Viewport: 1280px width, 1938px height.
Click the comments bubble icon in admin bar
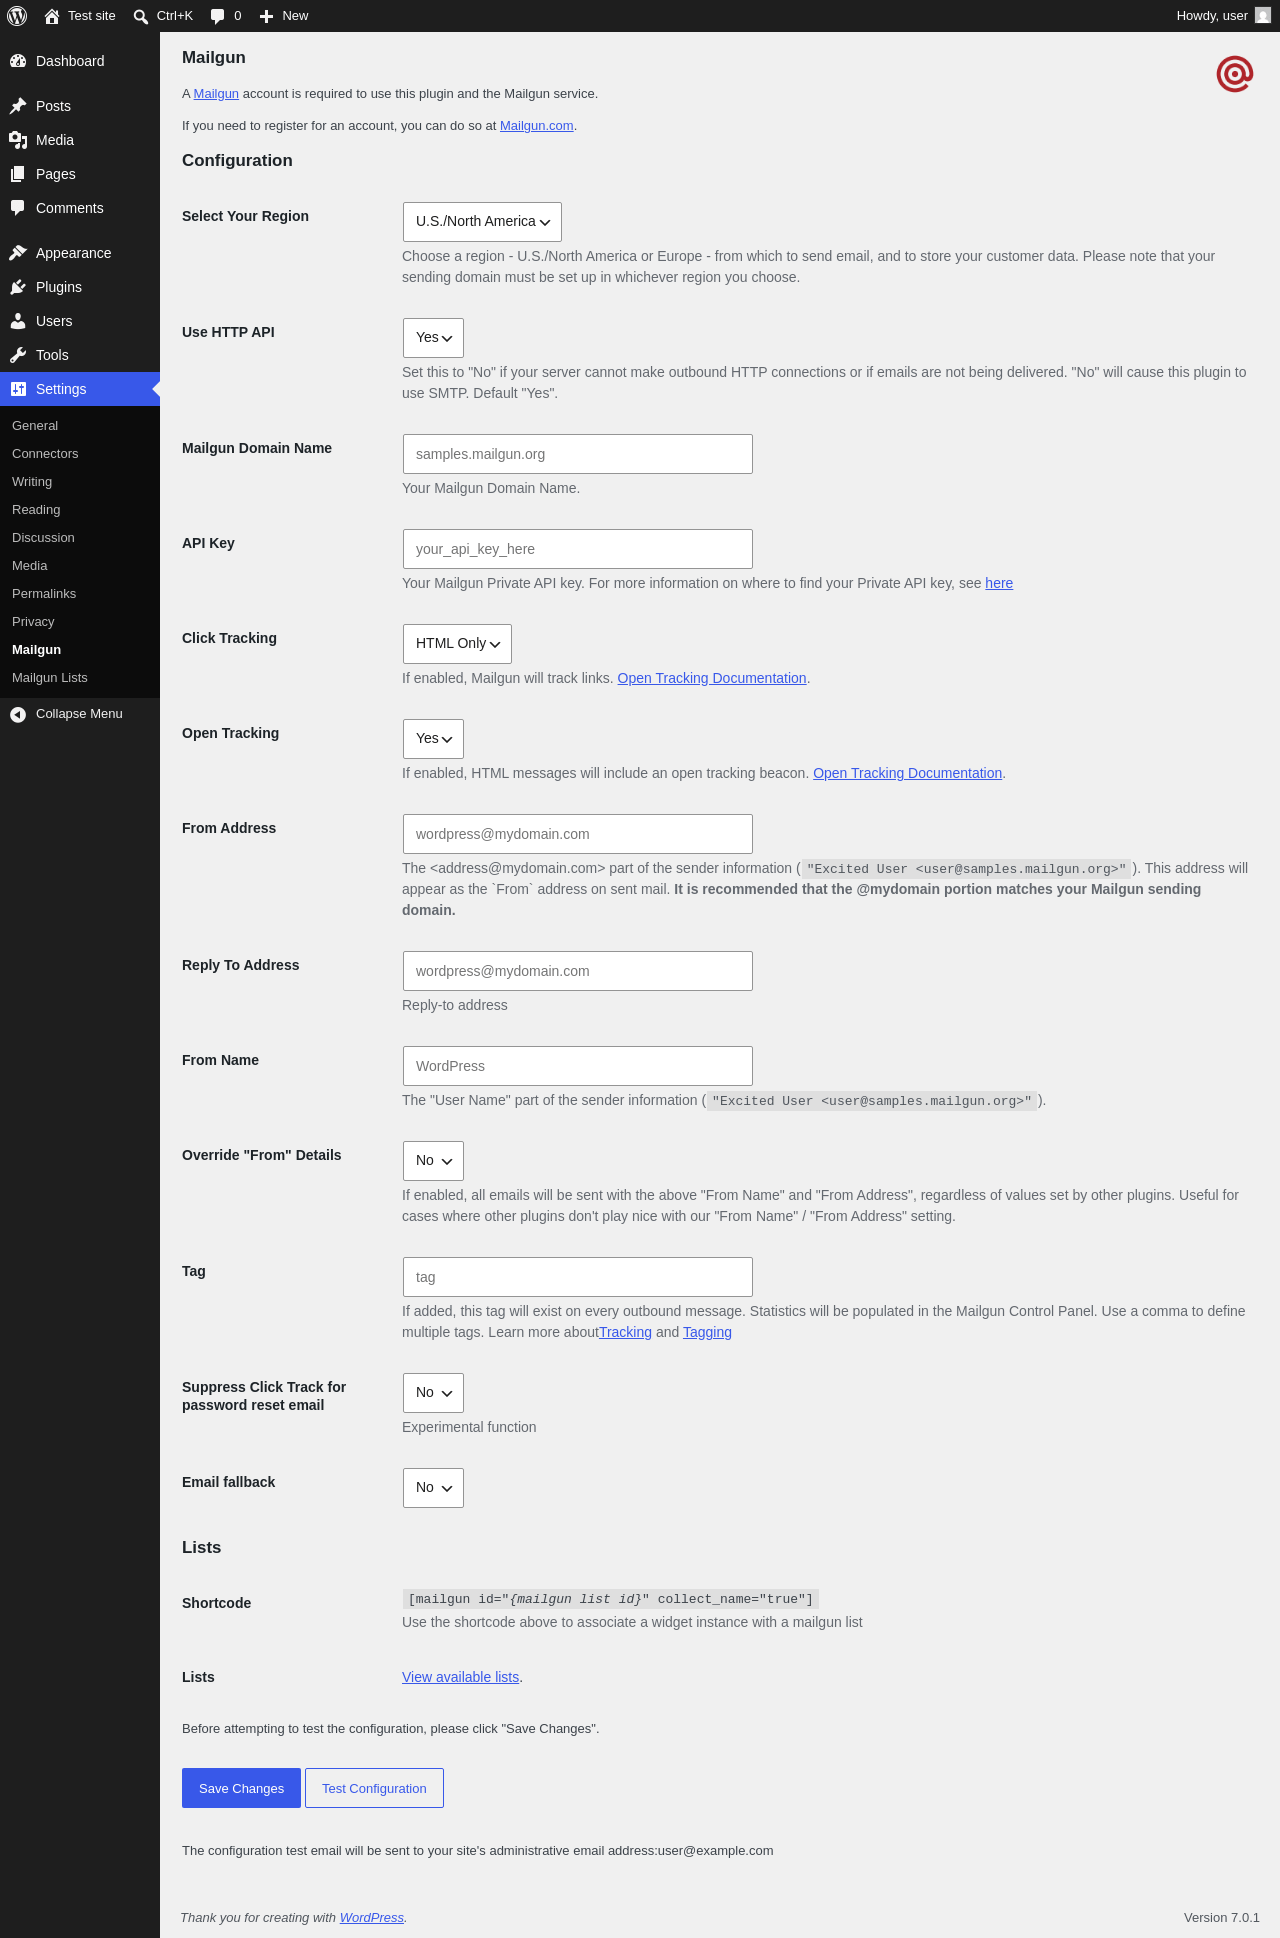point(218,16)
